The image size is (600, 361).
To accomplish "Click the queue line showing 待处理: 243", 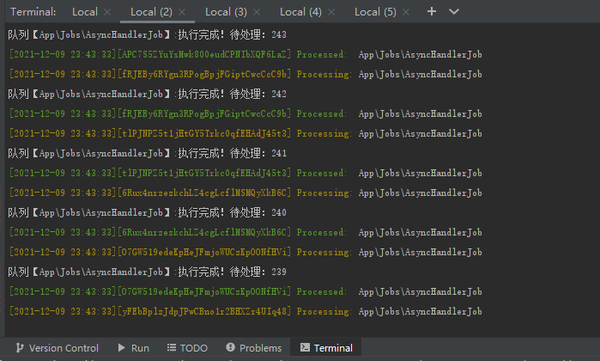I will pos(147,35).
